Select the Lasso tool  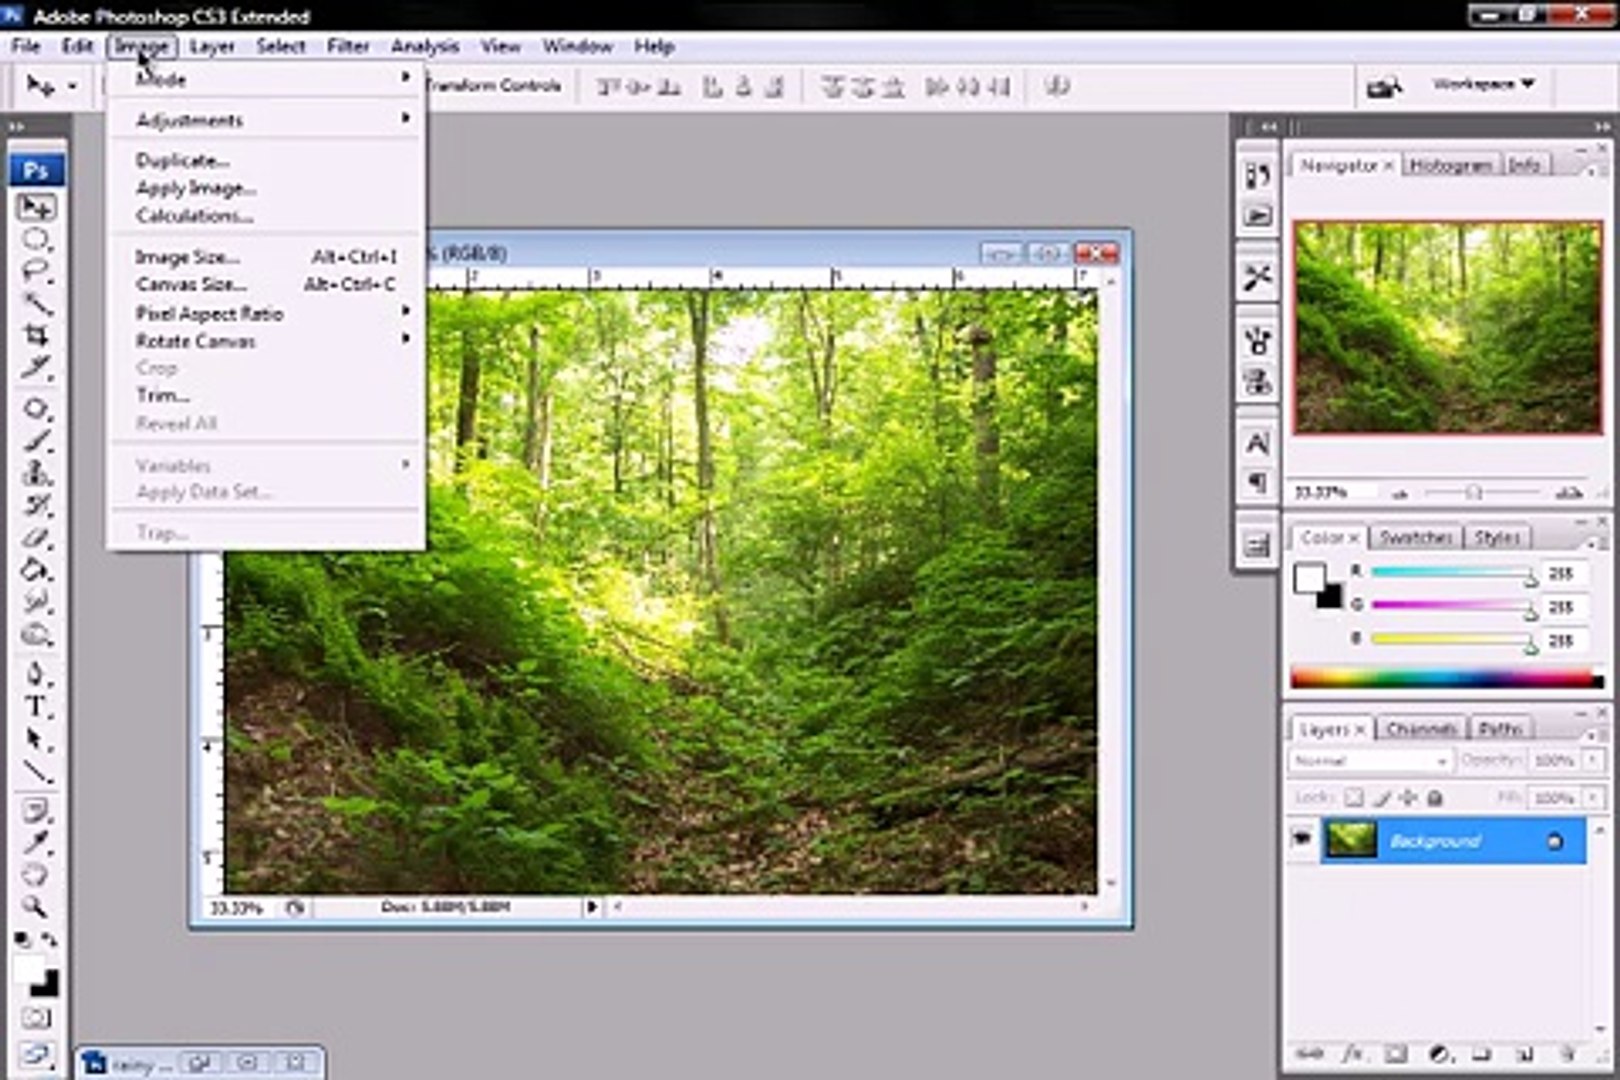point(36,272)
